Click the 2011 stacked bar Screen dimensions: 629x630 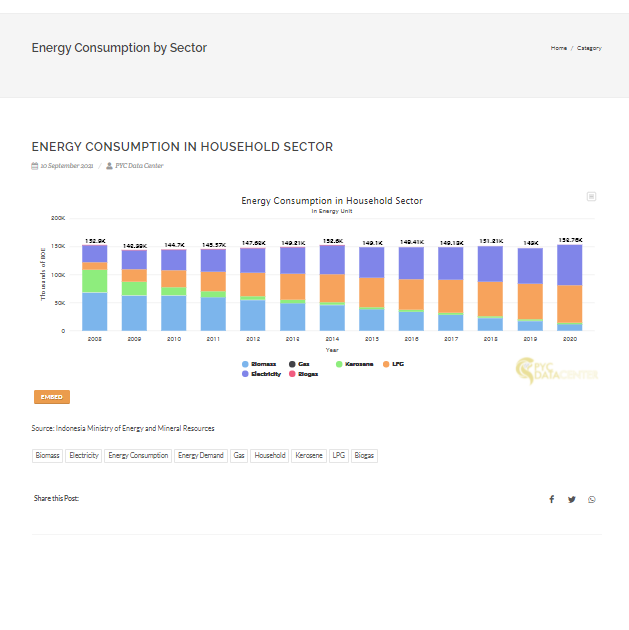click(x=213, y=290)
